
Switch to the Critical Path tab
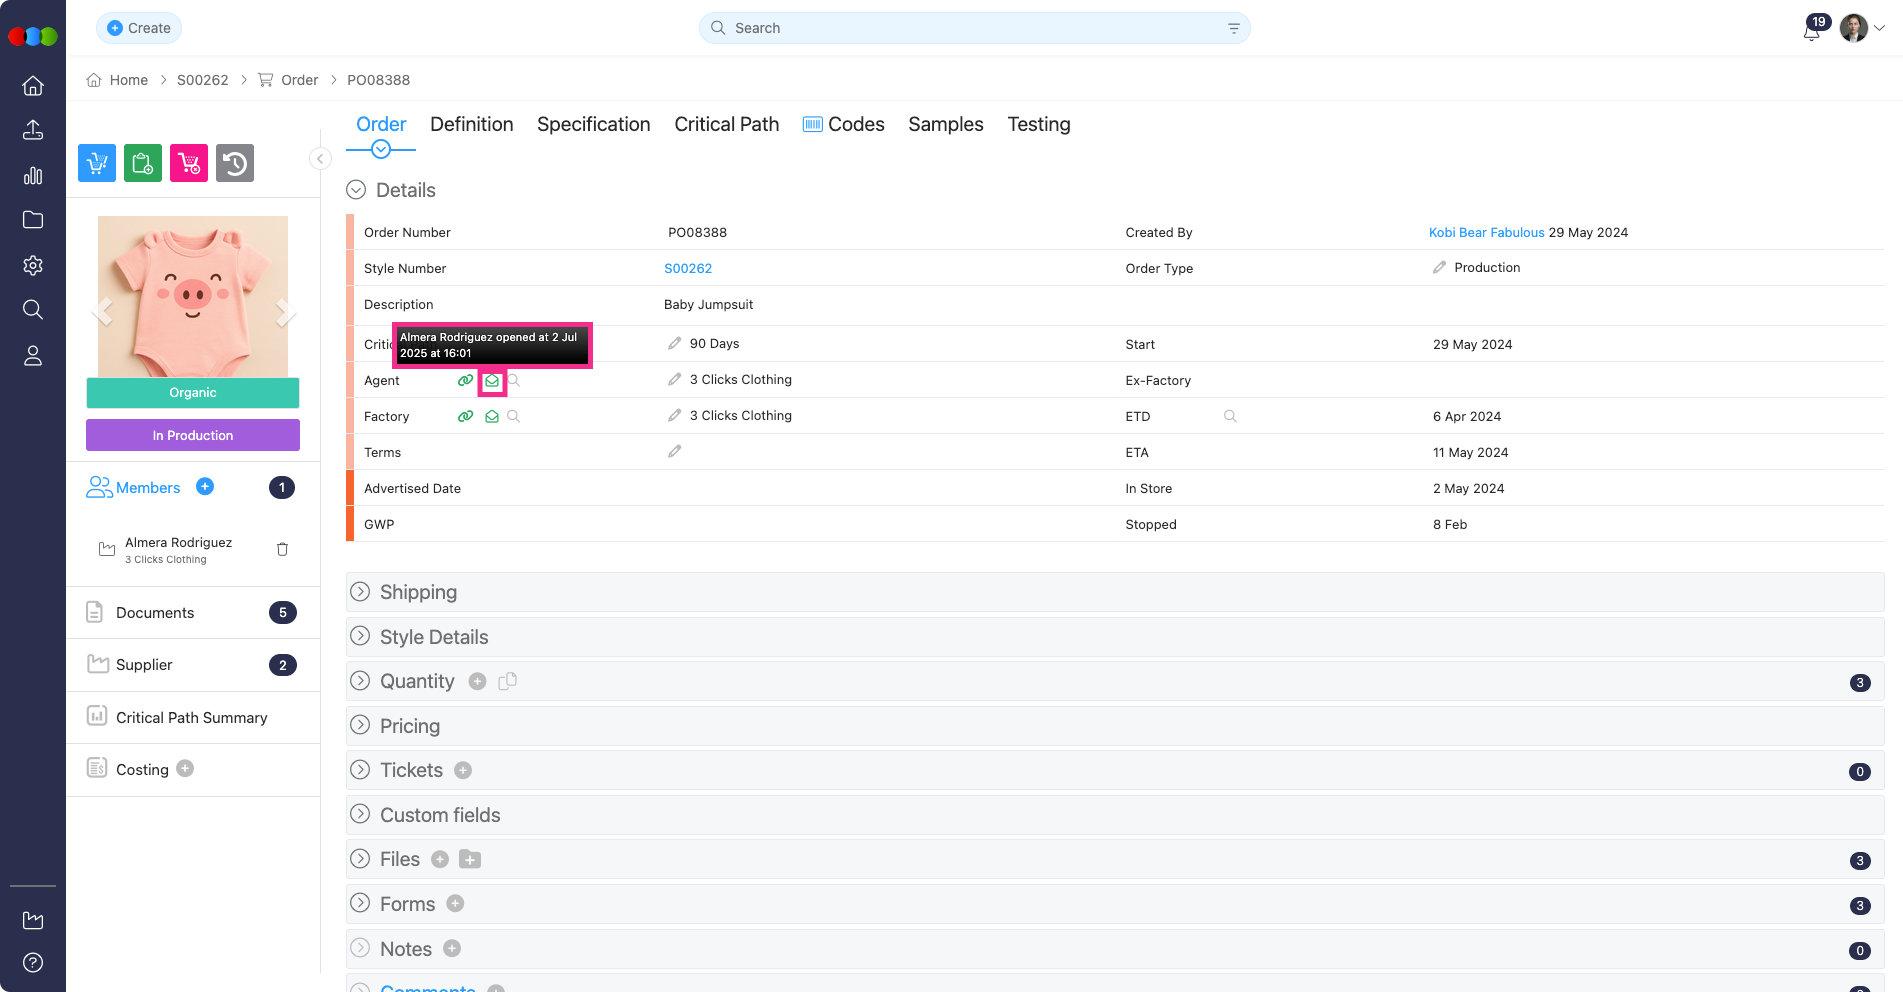726,124
